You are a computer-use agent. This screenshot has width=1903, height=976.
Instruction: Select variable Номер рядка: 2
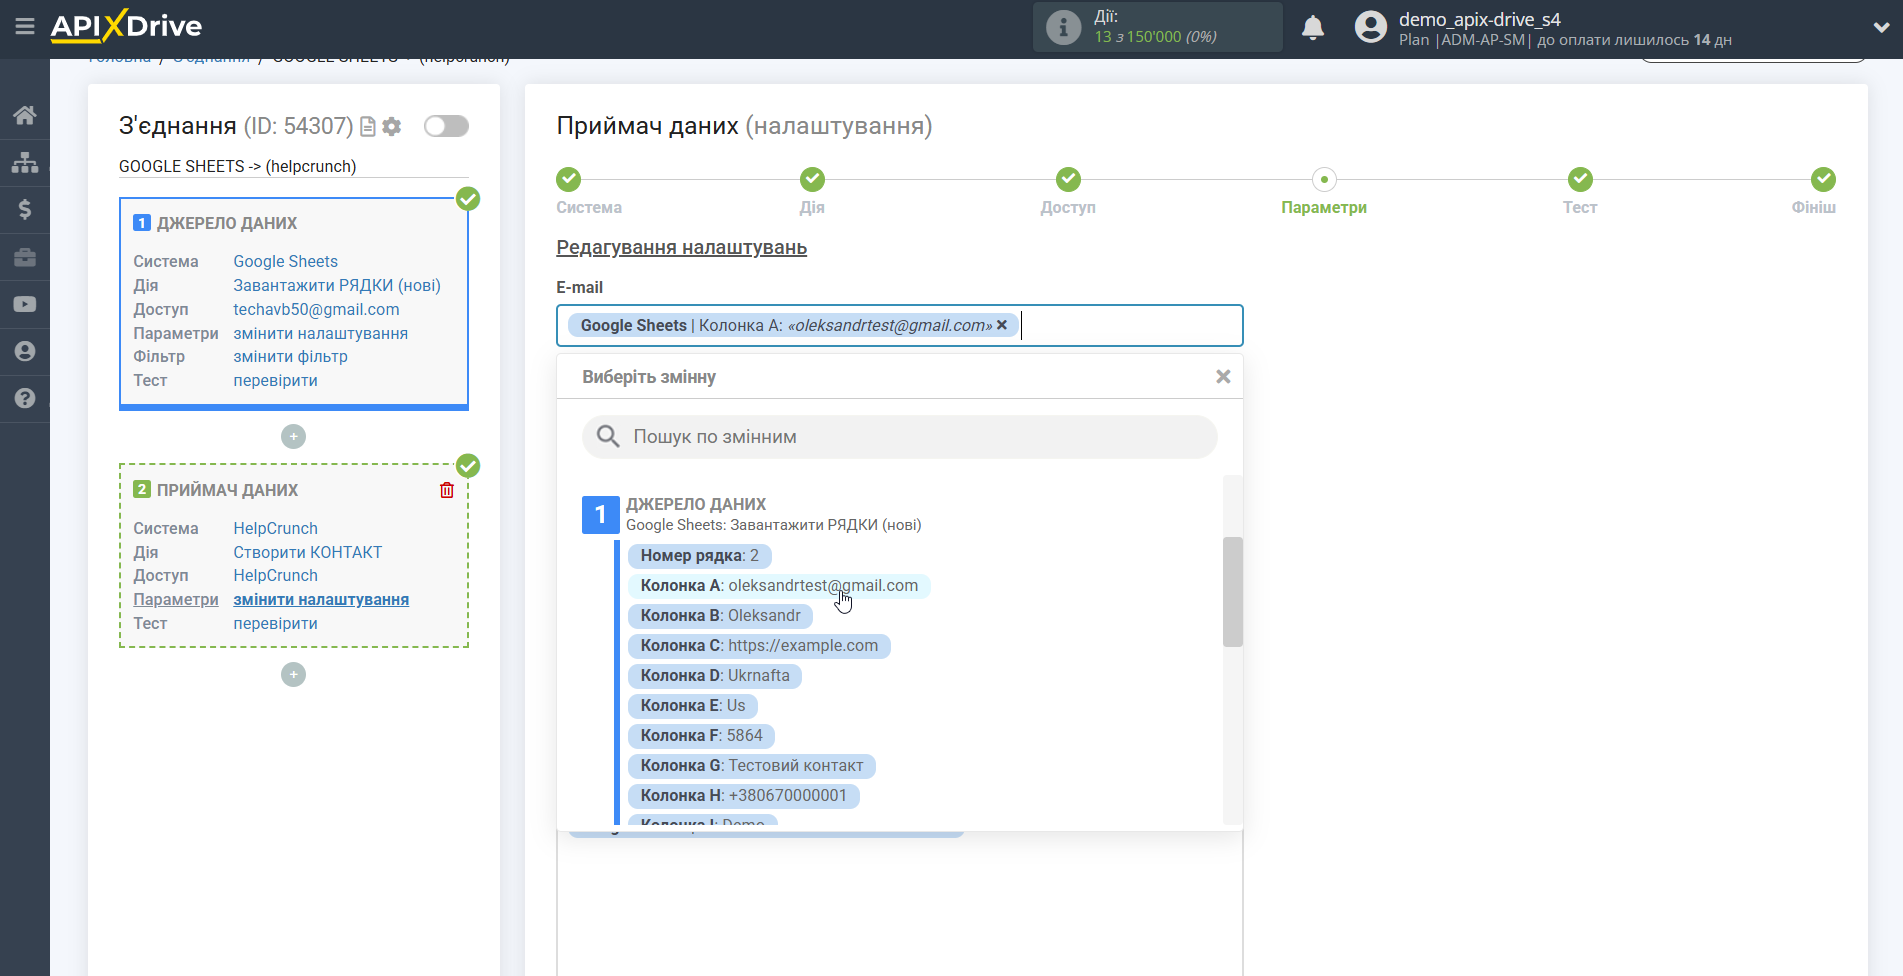click(x=700, y=556)
